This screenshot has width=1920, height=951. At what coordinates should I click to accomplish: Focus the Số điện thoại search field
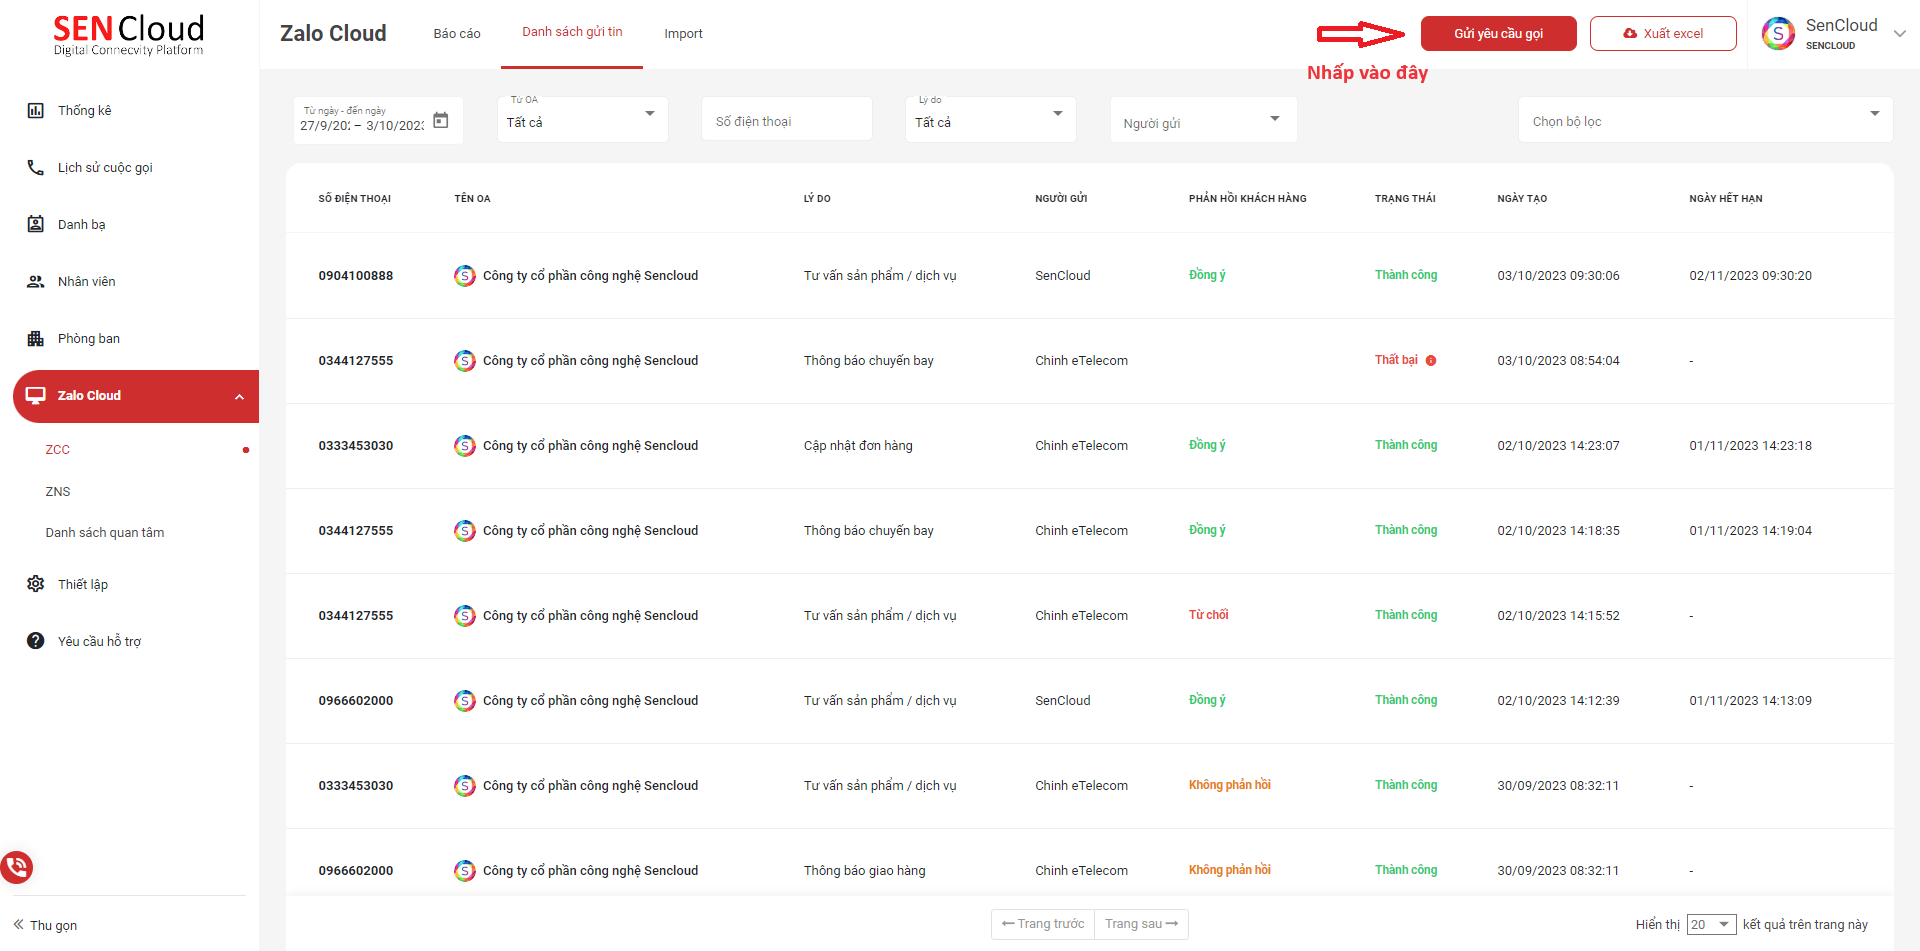[x=786, y=121]
